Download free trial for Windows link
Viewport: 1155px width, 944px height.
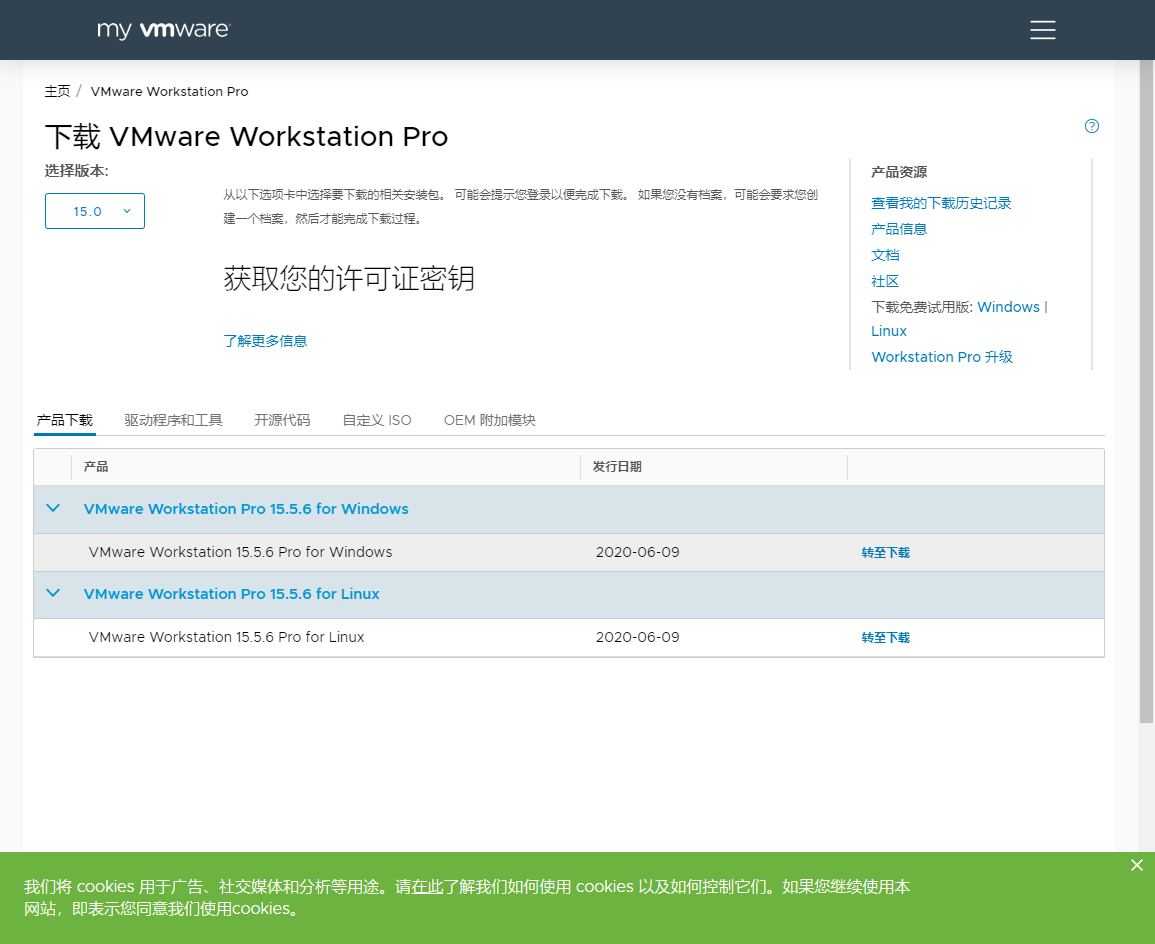tap(1008, 307)
